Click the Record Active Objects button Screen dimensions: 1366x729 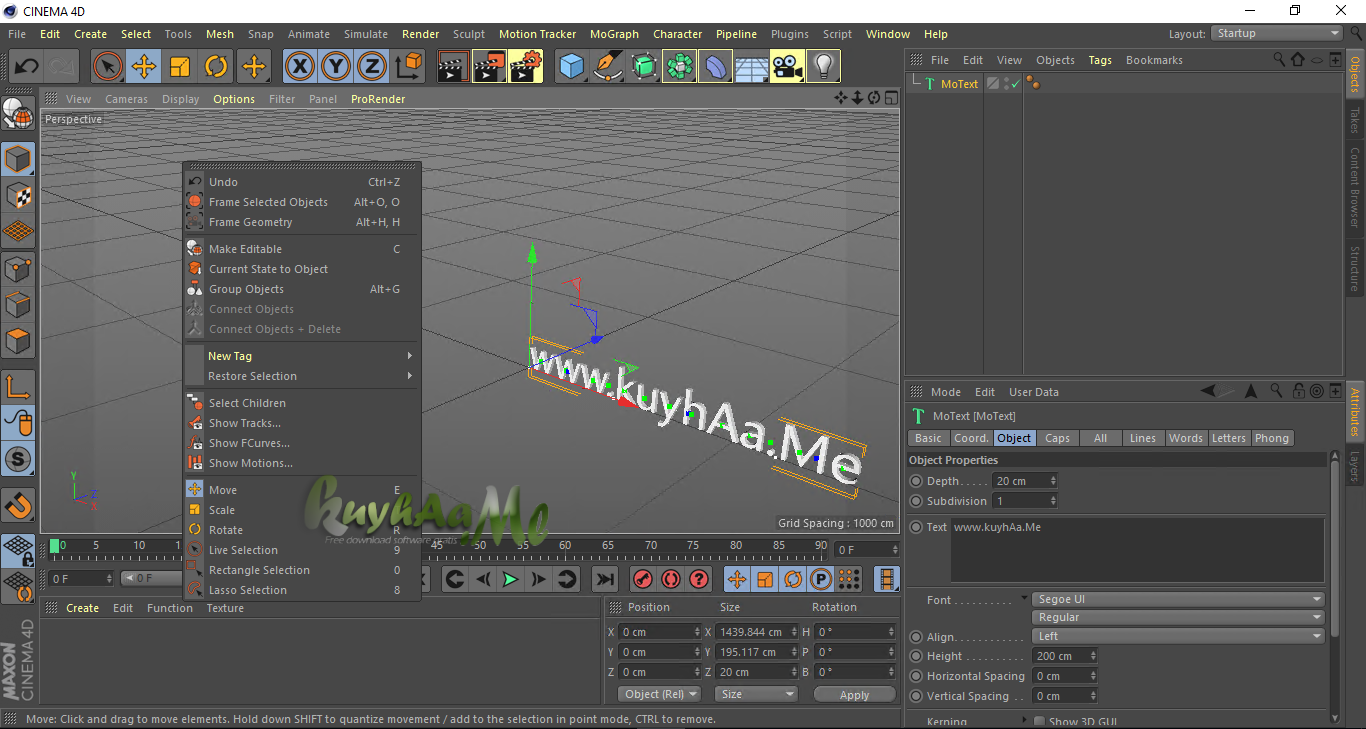(x=643, y=579)
